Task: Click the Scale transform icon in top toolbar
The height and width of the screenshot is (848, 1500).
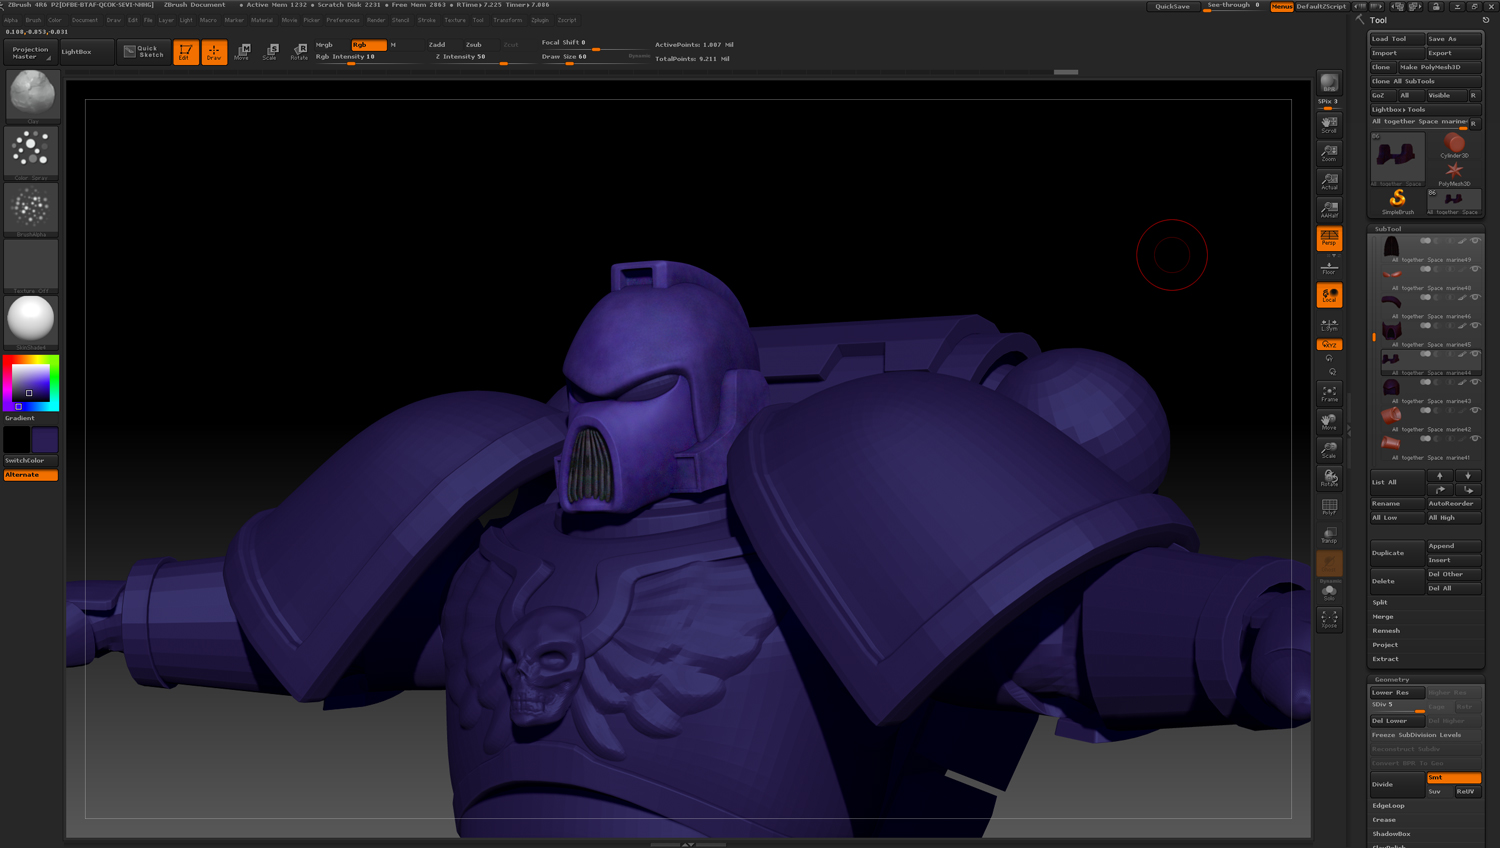Action: point(270,51)
